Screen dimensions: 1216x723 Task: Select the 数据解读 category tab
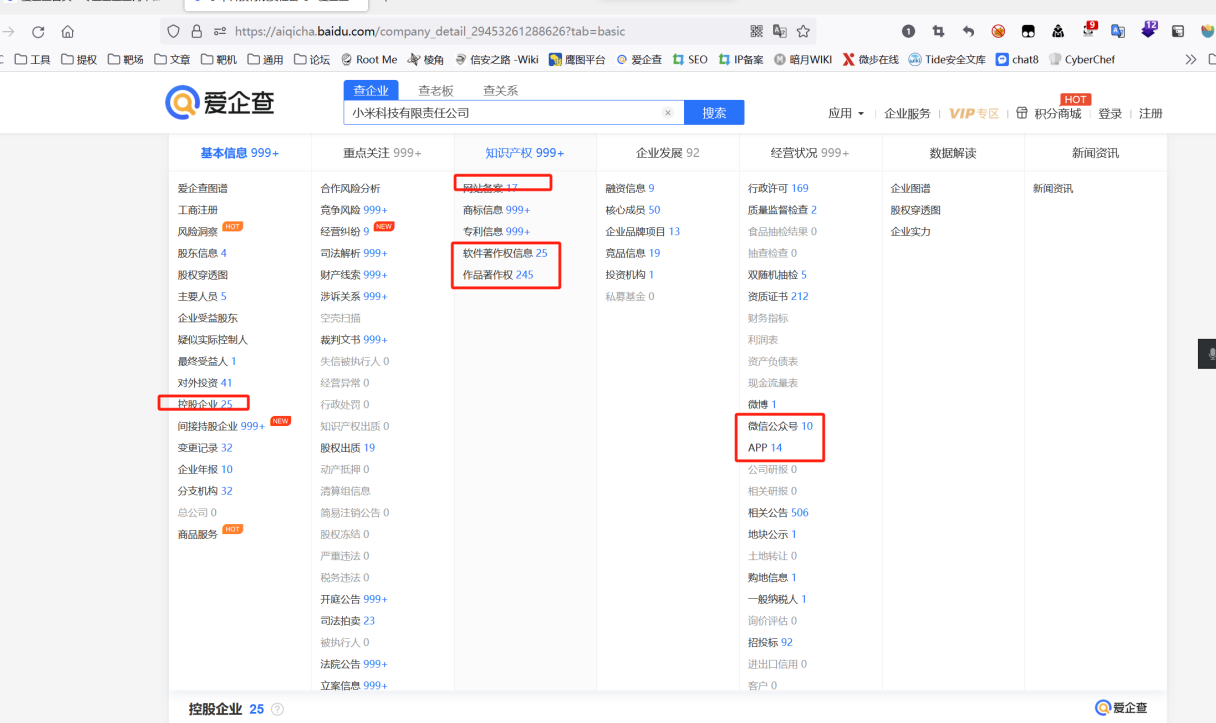click(x=953, y=153)
